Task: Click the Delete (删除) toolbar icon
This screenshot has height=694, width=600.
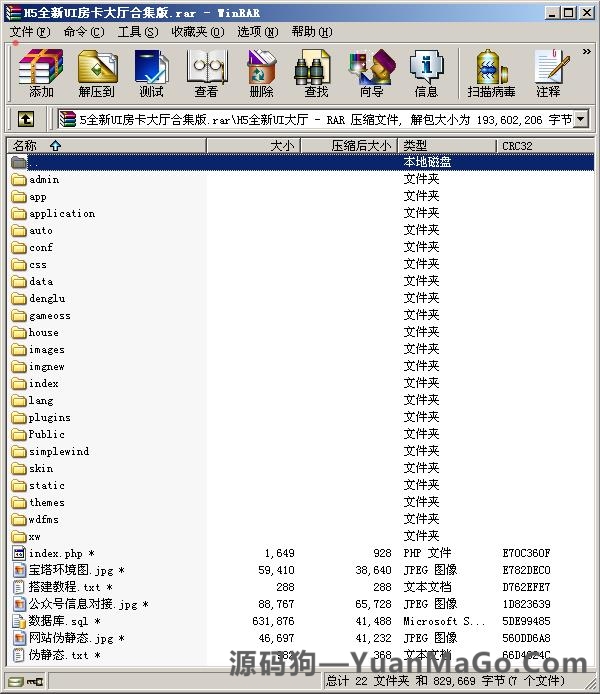Action: pyautogui.click(x=261, y=73)
